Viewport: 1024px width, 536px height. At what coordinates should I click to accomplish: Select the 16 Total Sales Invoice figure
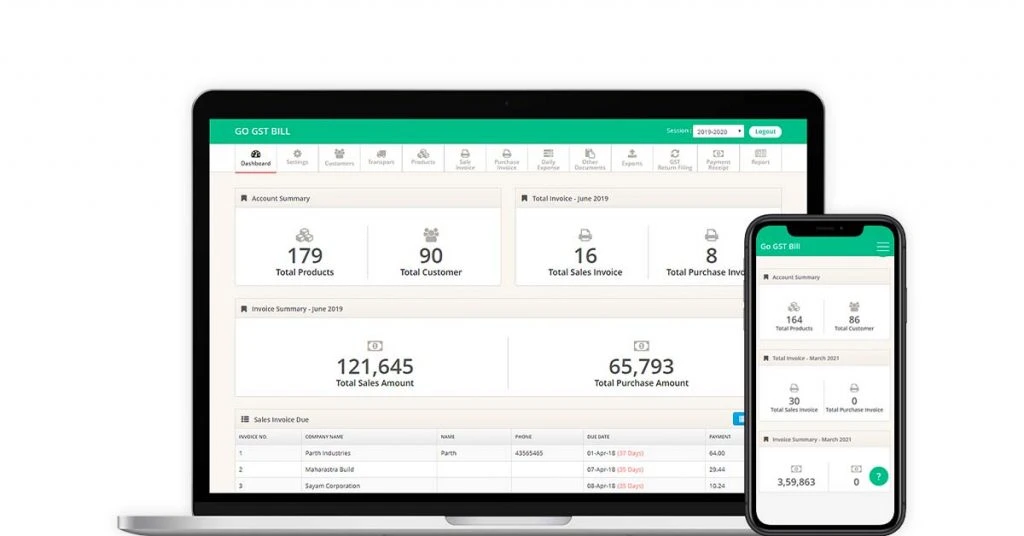585,255
